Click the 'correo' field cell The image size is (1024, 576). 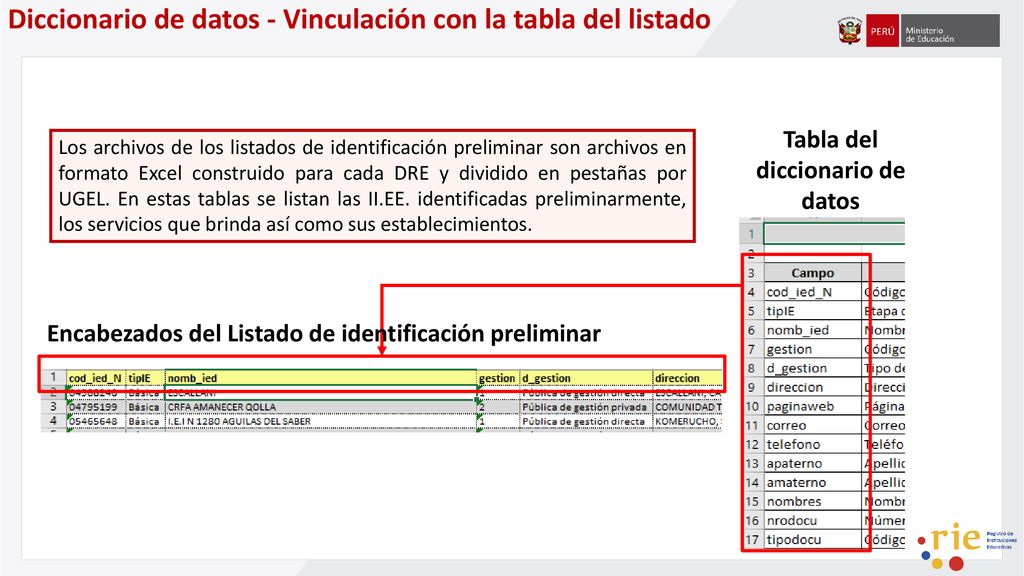[x=812, y=425]
